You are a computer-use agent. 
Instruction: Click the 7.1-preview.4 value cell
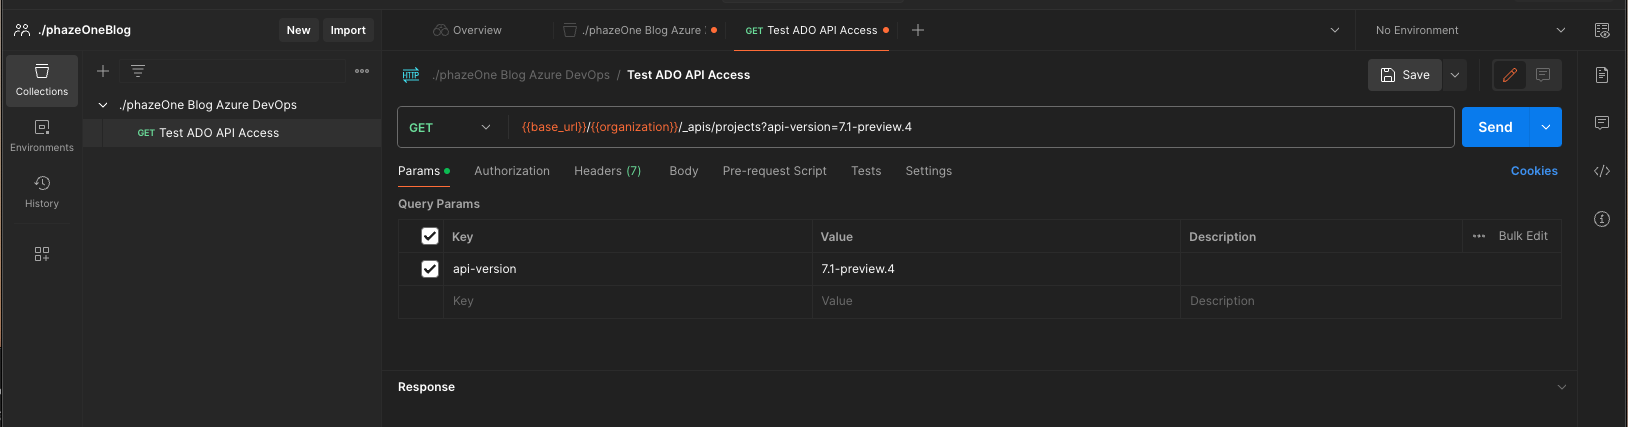(996, 269)
